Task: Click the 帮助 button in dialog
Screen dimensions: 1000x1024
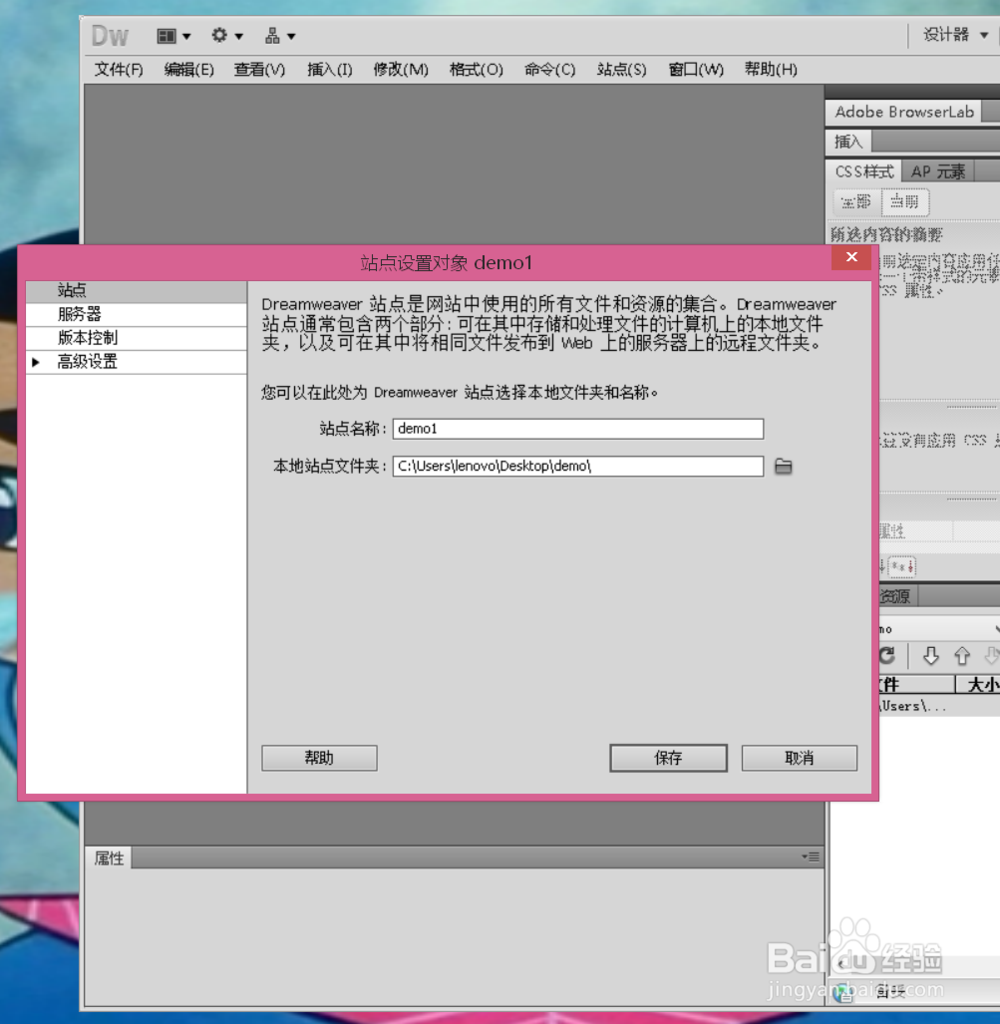Action: (x=318, y=758)
